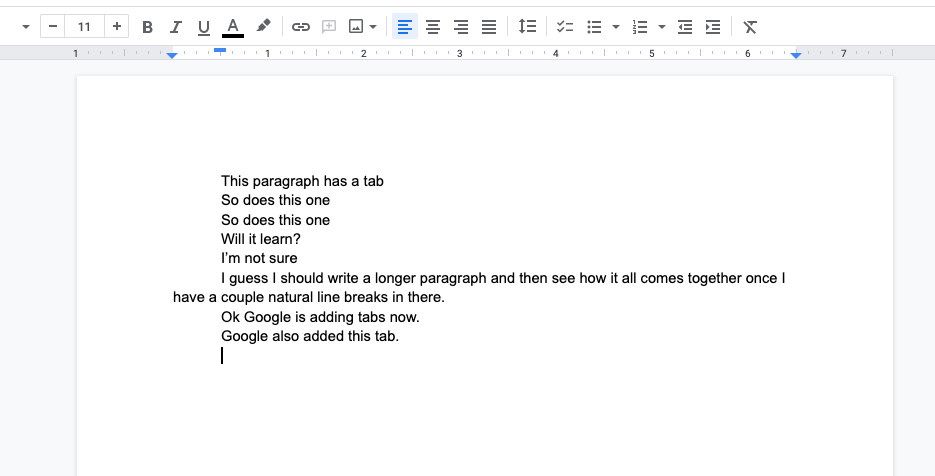Click the line starting "I guess I should write"
935x476 pixels.
tap(503, 278)
